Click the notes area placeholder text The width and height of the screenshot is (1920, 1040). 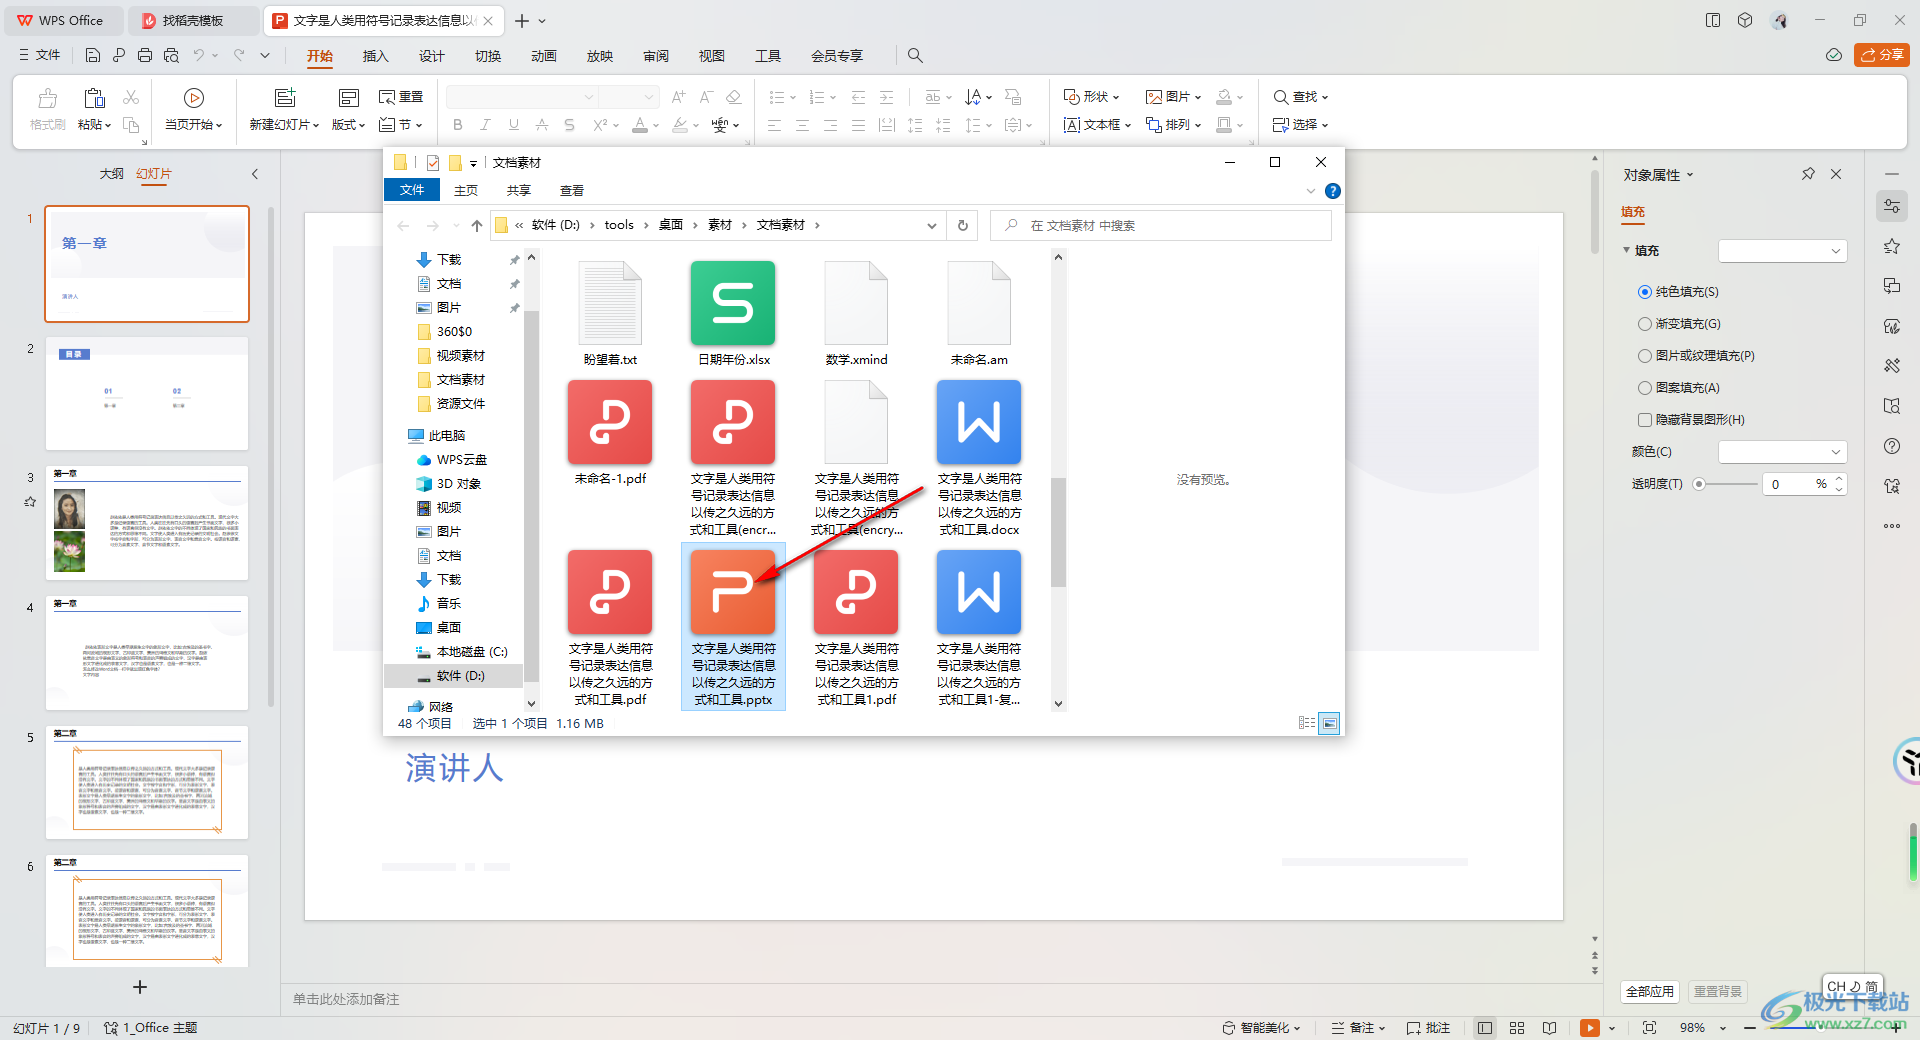coord(346,999)
